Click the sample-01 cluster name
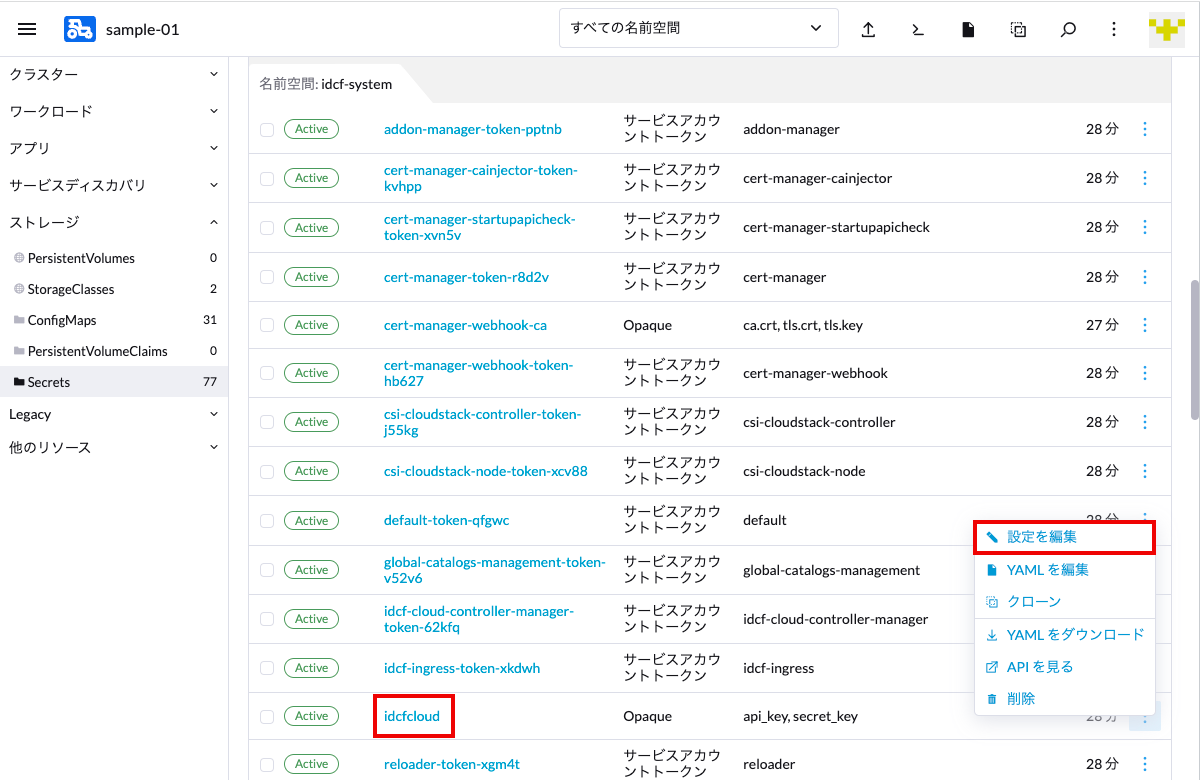The height and width of the screenshot is (780, 1200). [x=142, y=29]
